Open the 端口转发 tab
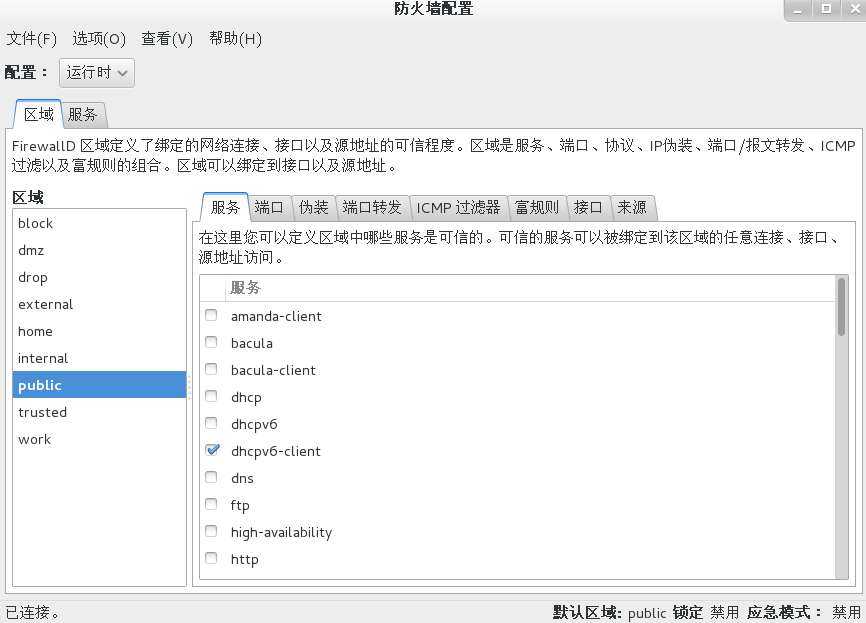The width and height of the screenshot is (866, 623). coord(372,208)
